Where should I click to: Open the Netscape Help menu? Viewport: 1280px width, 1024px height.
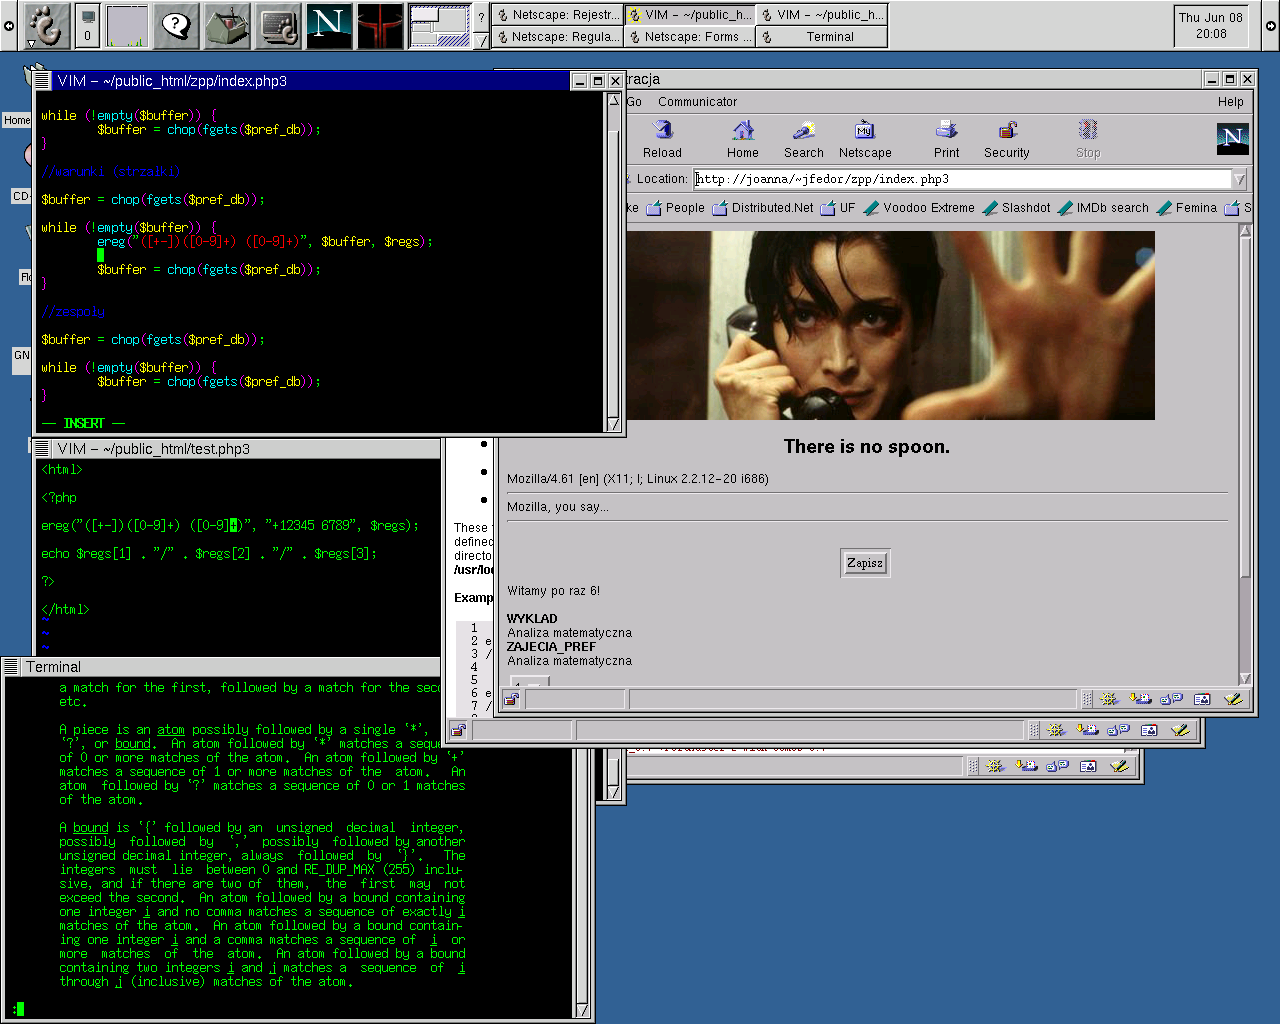(x=1231, y=102)
